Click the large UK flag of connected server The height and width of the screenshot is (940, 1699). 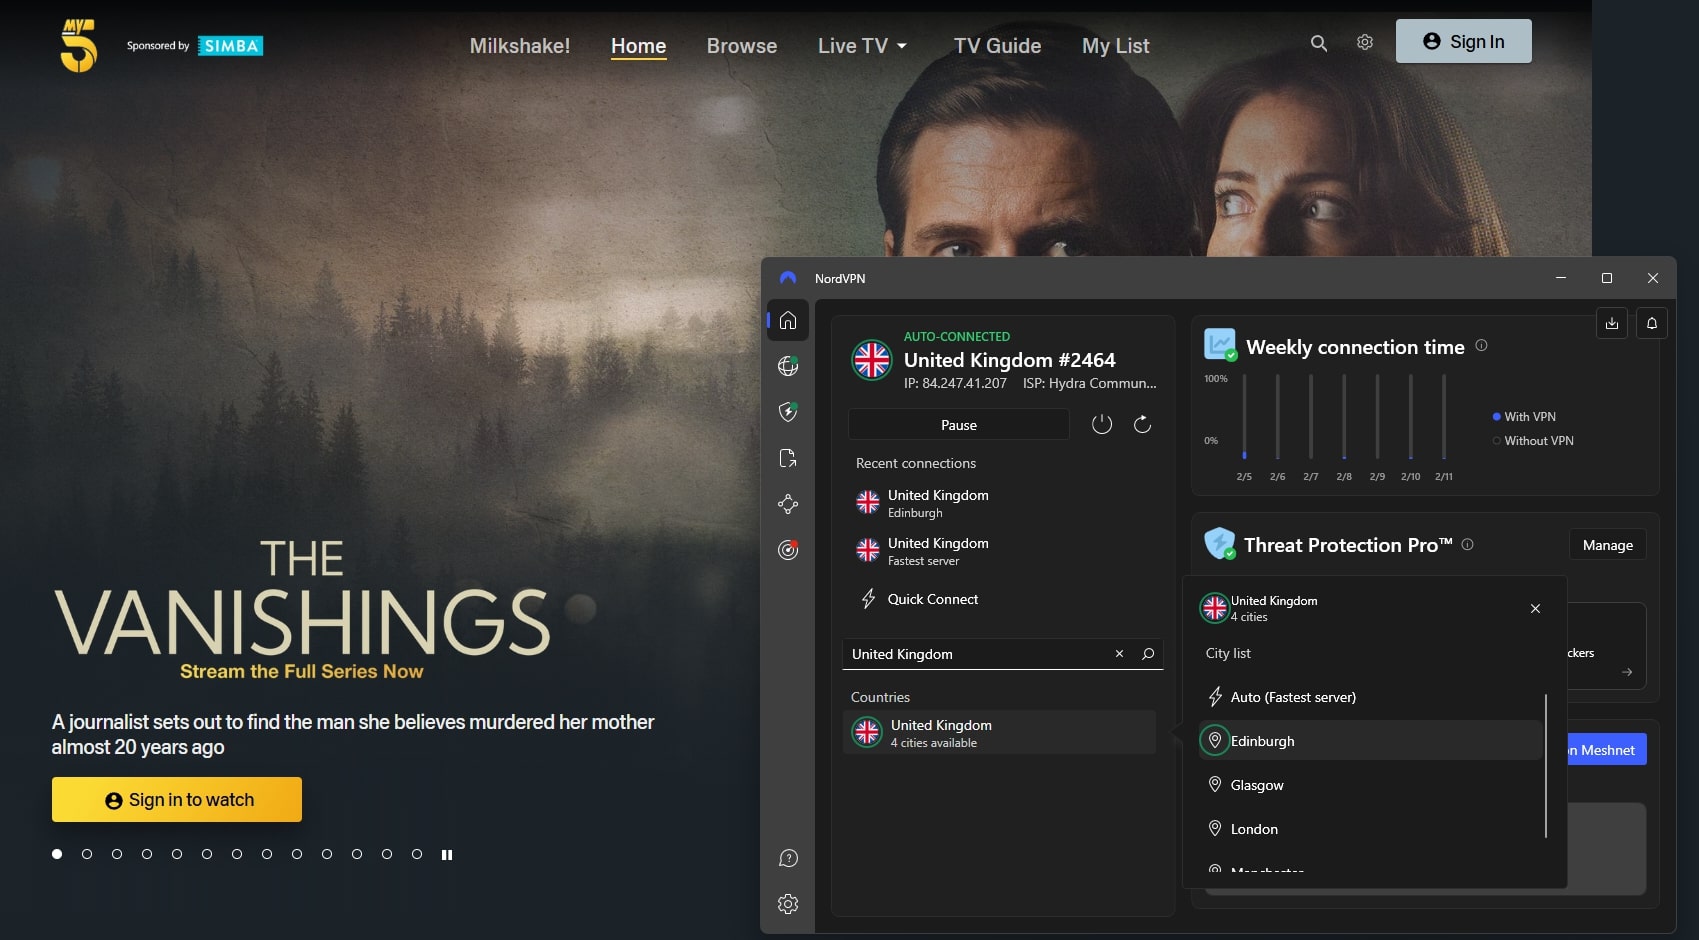872,359
